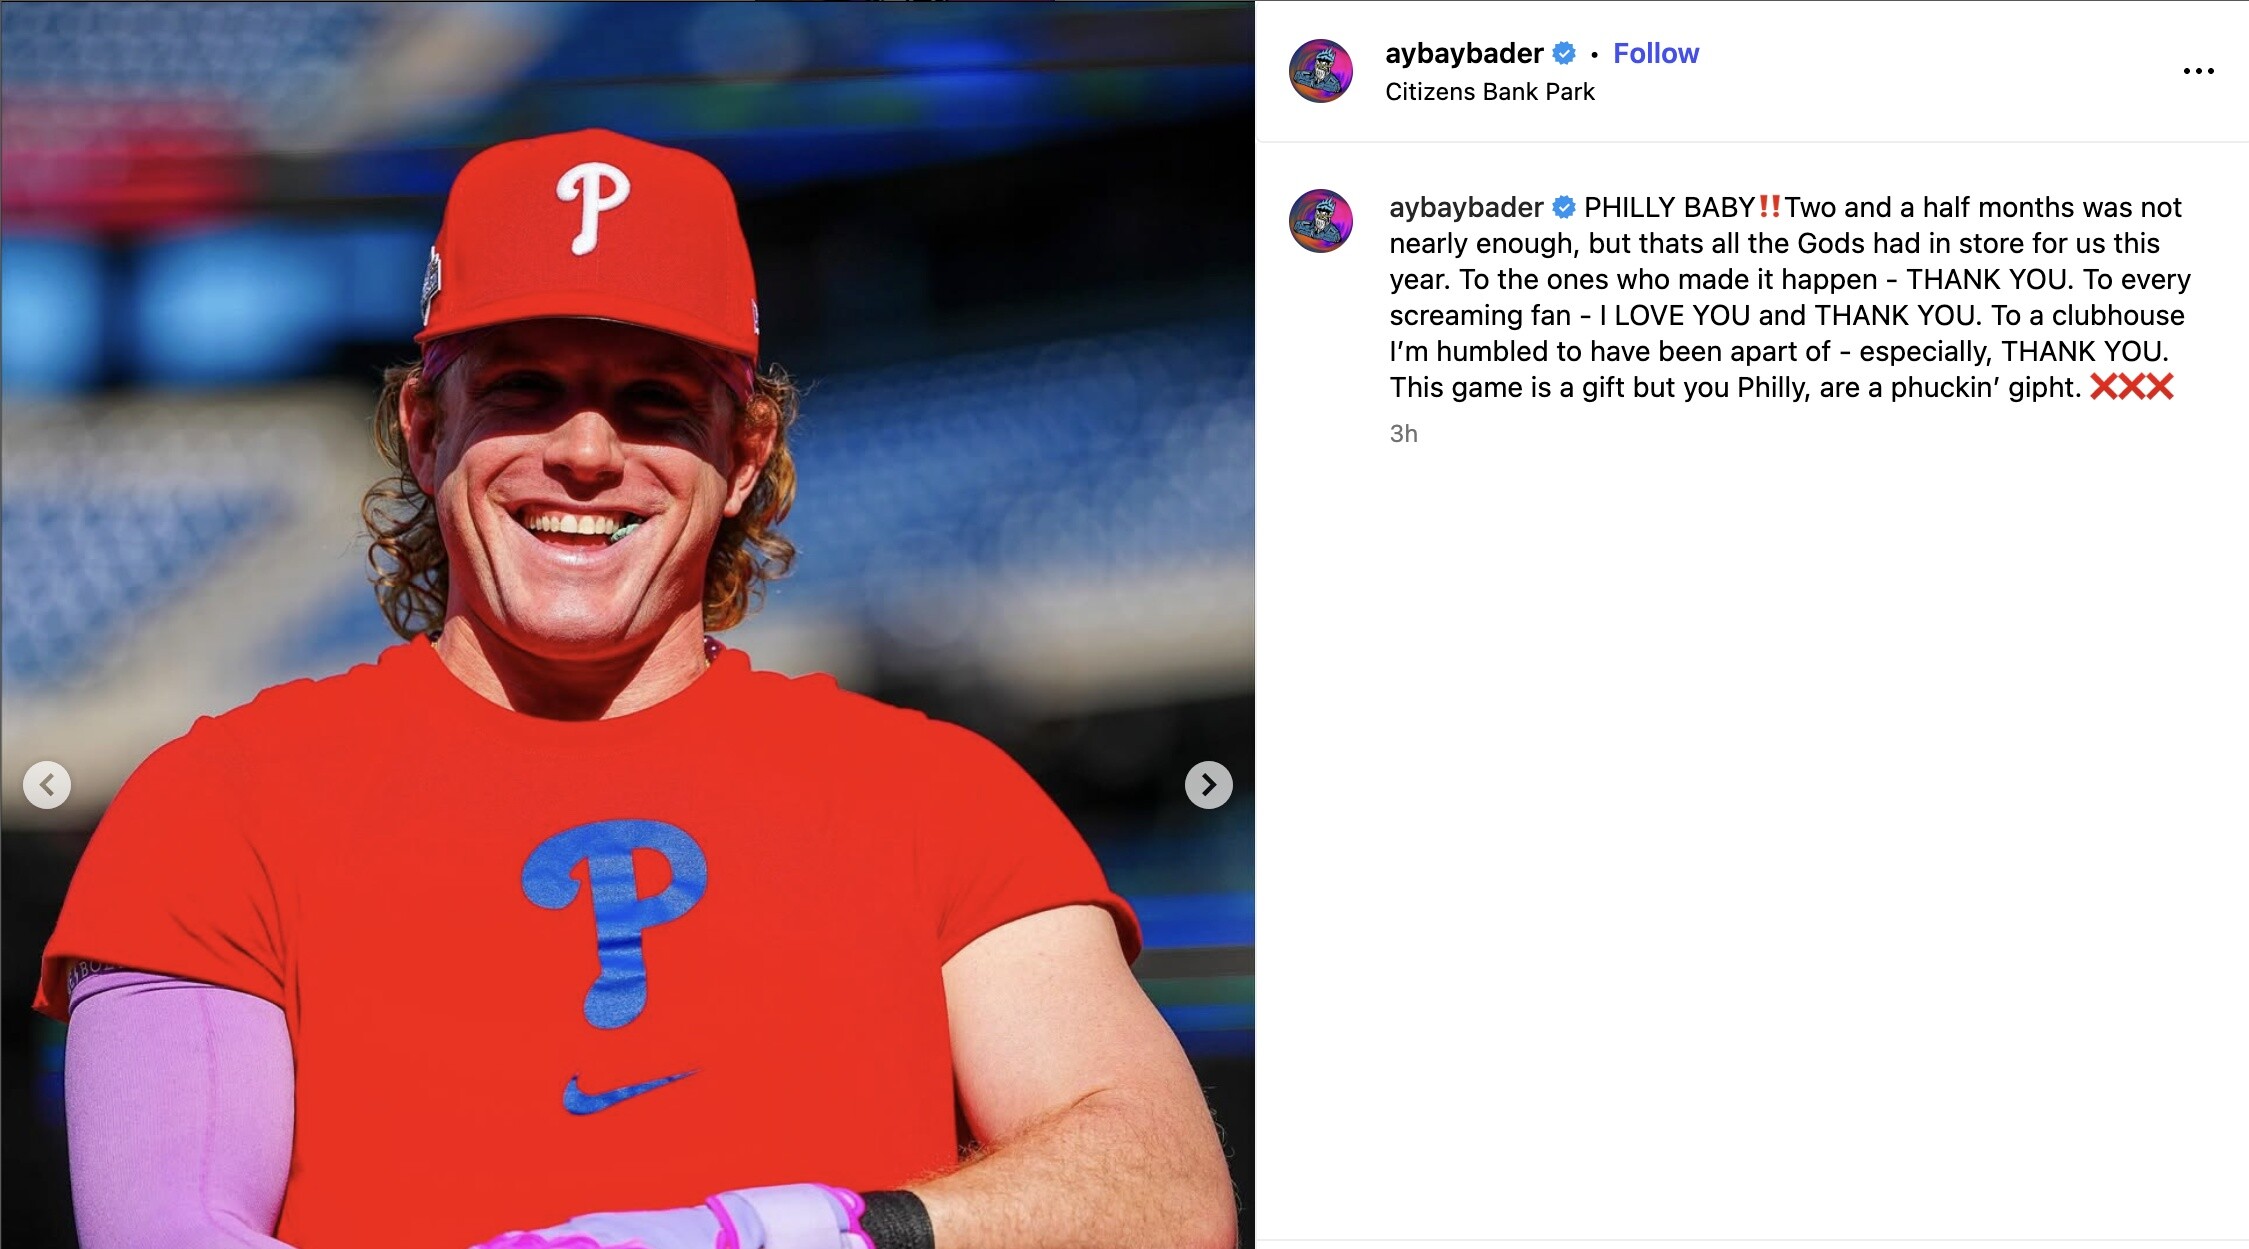The width and height of the screenshot is (2249, 1249).
Task: Click the "PHILLY BABY" caption text
Action: point(1669,207)
